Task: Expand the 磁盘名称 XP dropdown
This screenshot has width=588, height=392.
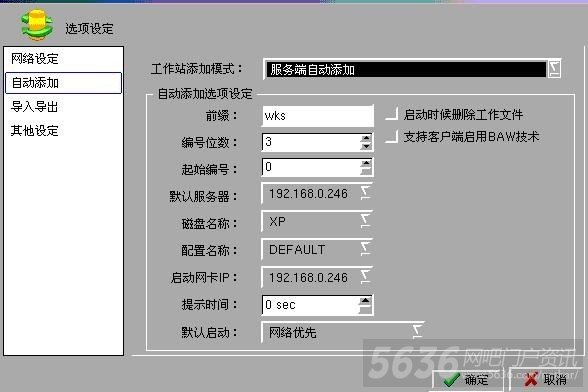Action: tap(366, 221)
